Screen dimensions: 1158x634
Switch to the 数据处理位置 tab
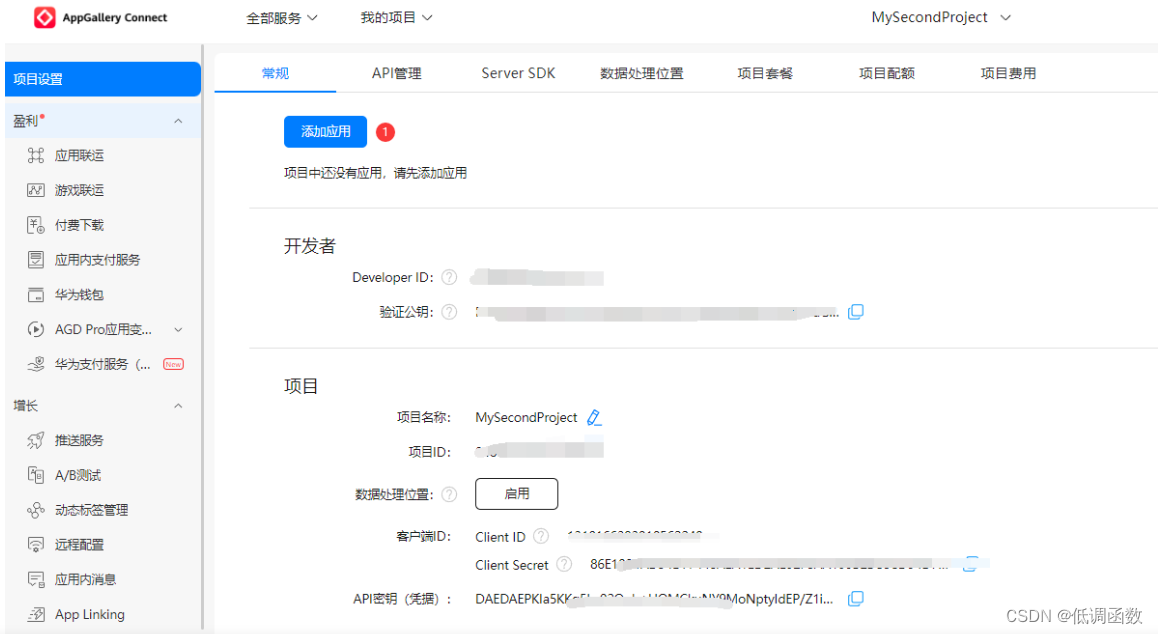[x=642, y=73]
